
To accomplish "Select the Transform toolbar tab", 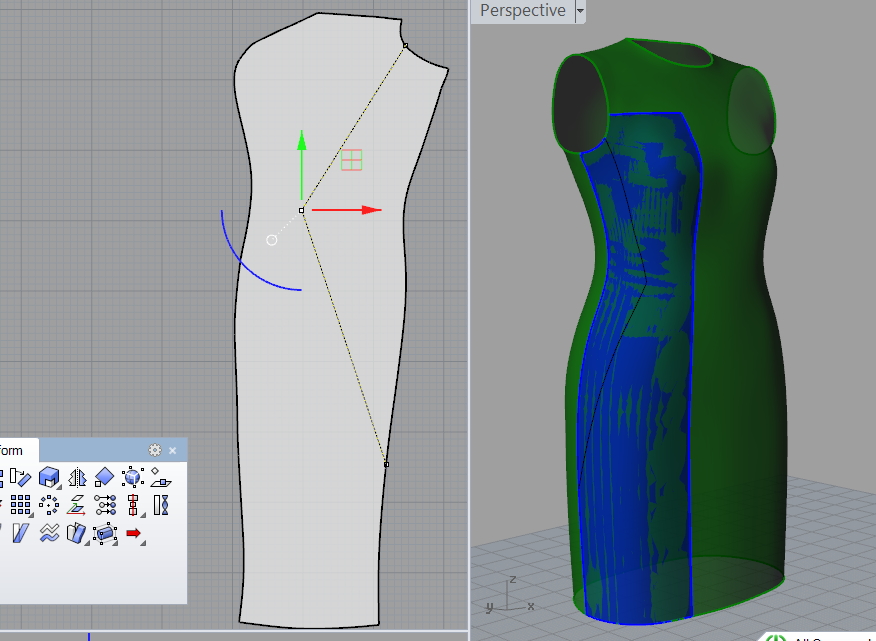I will (x=10, y=450).
